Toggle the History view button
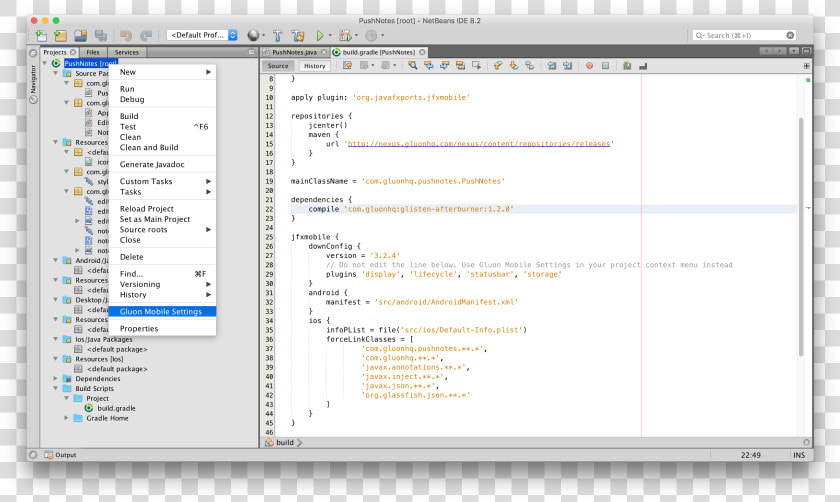Screen dimensions: 840x502 [x=314, y=66]
